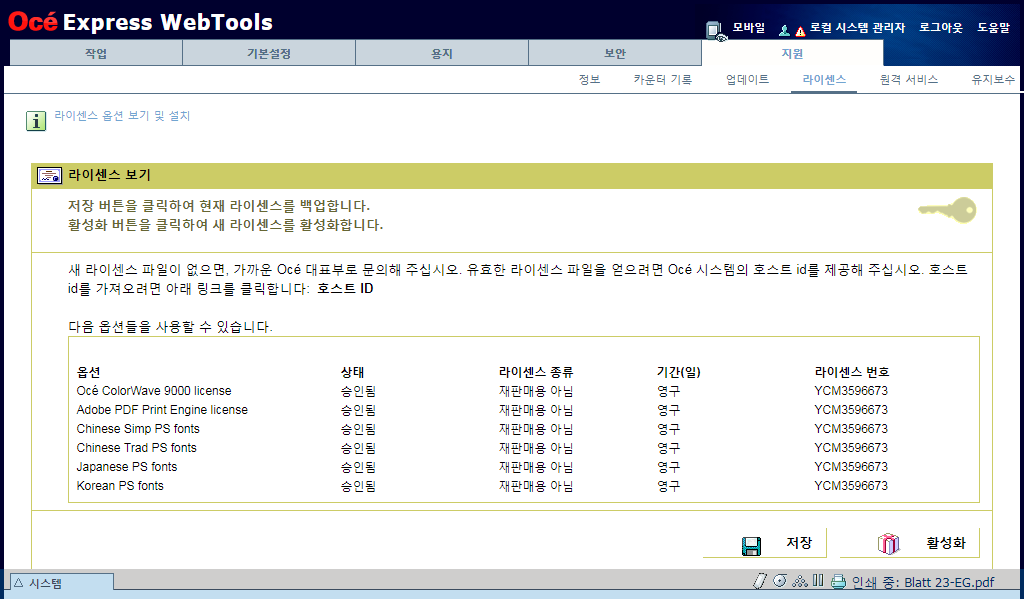1024x599 pixels.
Task: Click the 라이센스 보기 section header
Action: (512, 176)
